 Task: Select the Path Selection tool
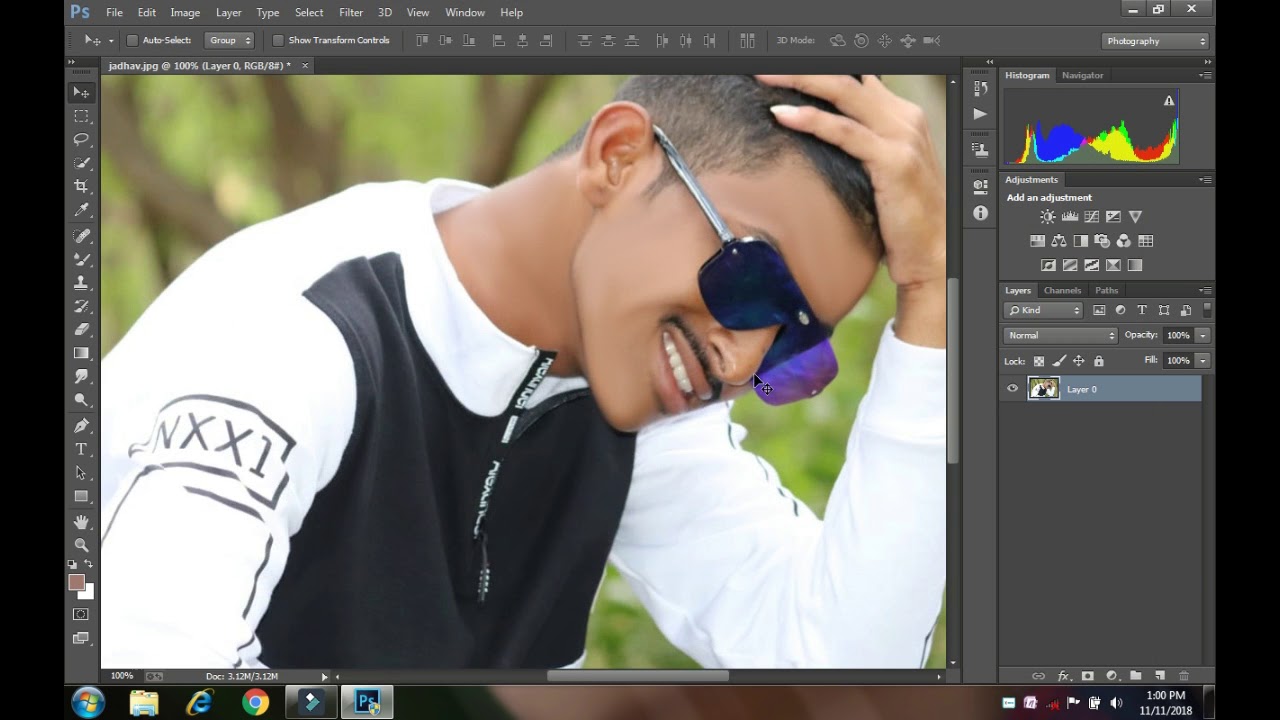coord(81,473)
